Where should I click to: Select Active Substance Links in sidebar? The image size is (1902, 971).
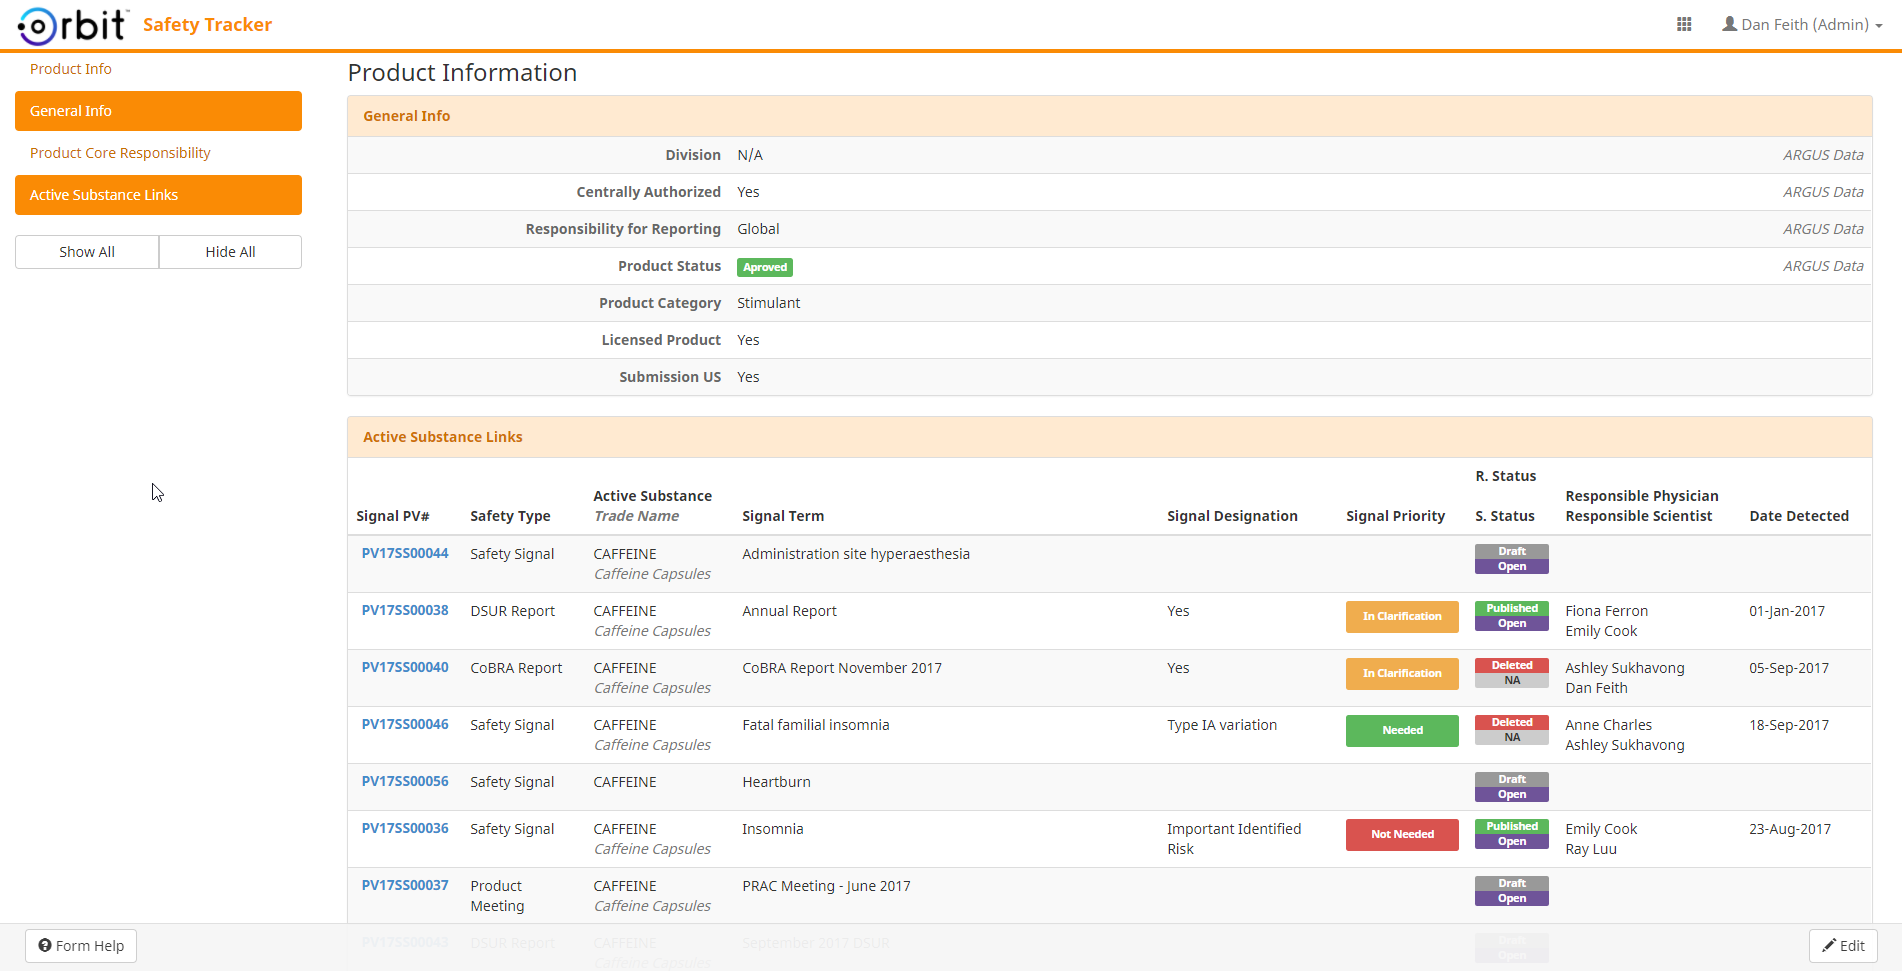pyautogui.click(x=158, y=195)
